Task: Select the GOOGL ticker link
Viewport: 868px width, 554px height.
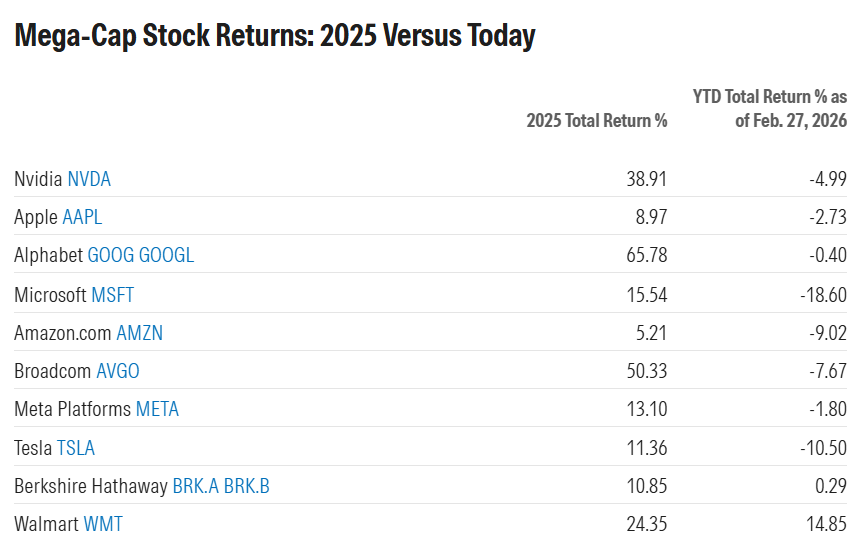Action: point(167,256)
